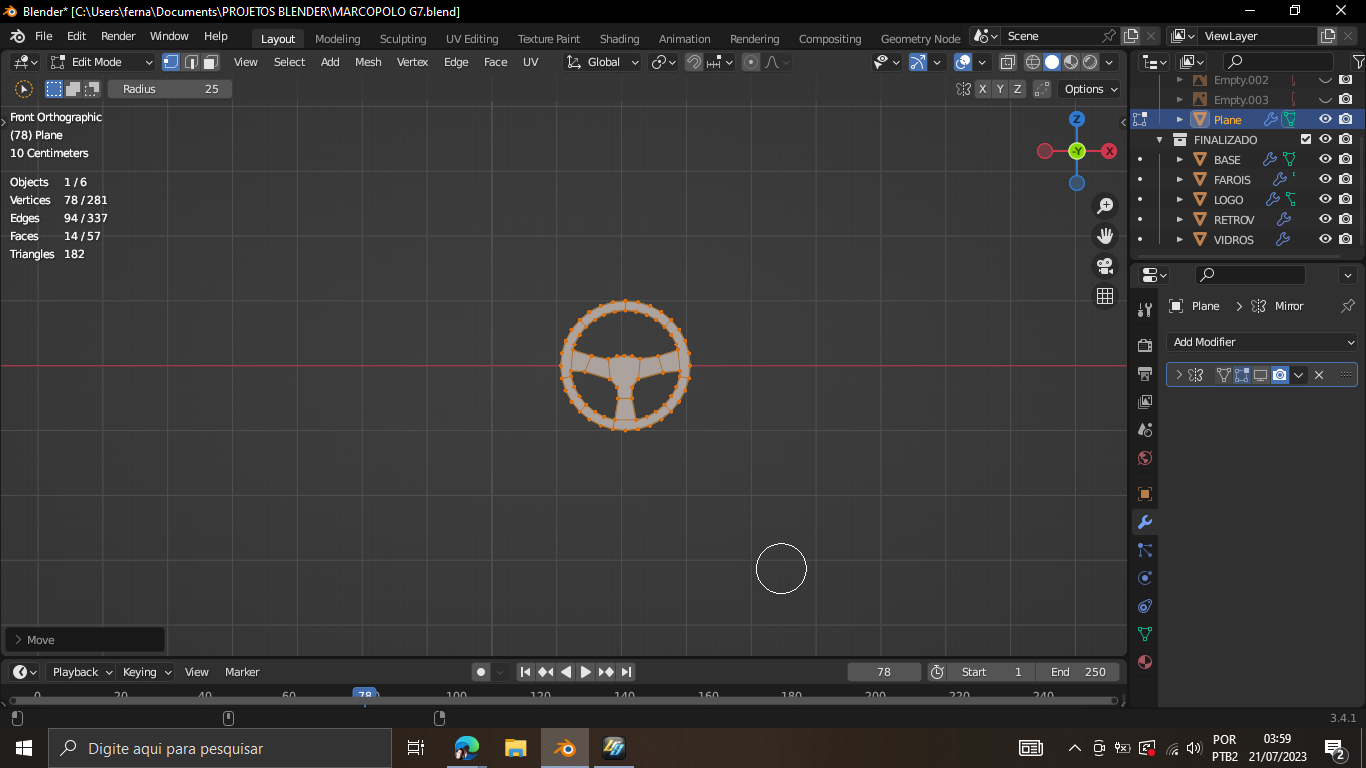1366x768 pixels.
Task: Open the Vertex menu
Action: click(412, 62)
